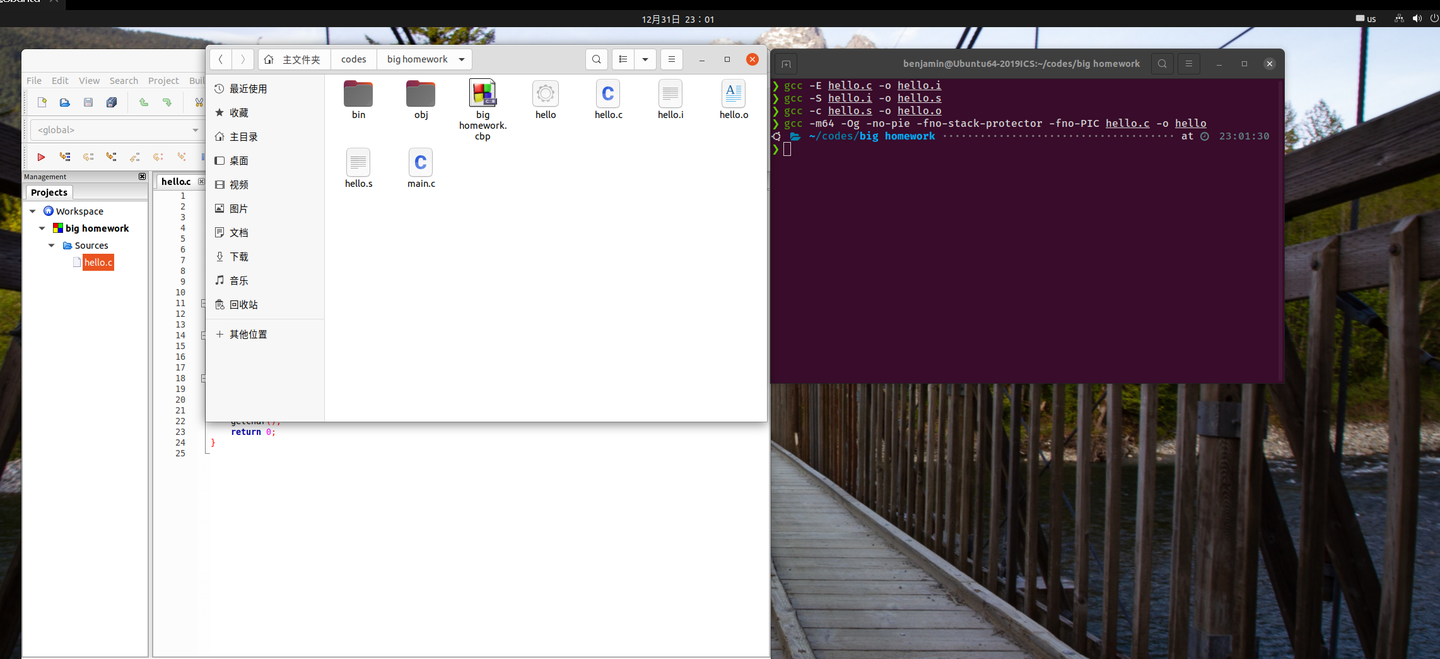Open the <global> scope combo box
The image size is (1440, 659).
[116, 130]
